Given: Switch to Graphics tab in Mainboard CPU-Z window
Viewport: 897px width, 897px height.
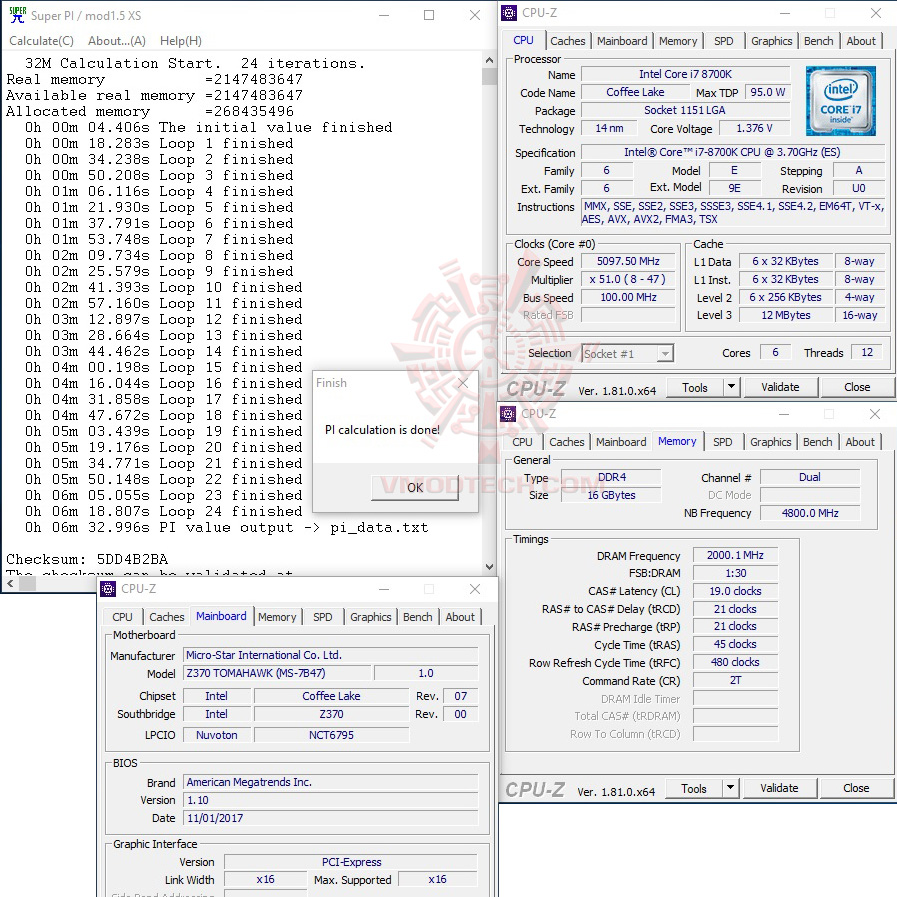Looking at the screenshot, I should [370, 617].
